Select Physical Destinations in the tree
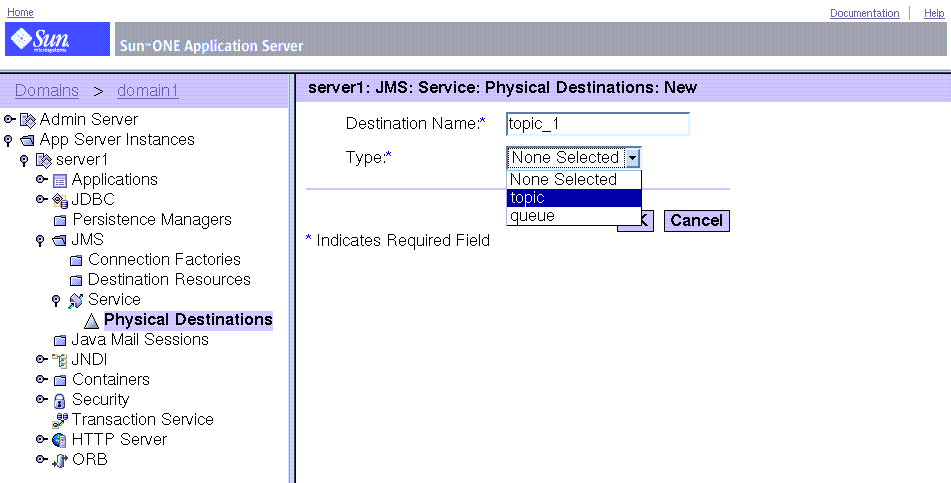This screenshot has width=951, height=483. tap(188, 320)
